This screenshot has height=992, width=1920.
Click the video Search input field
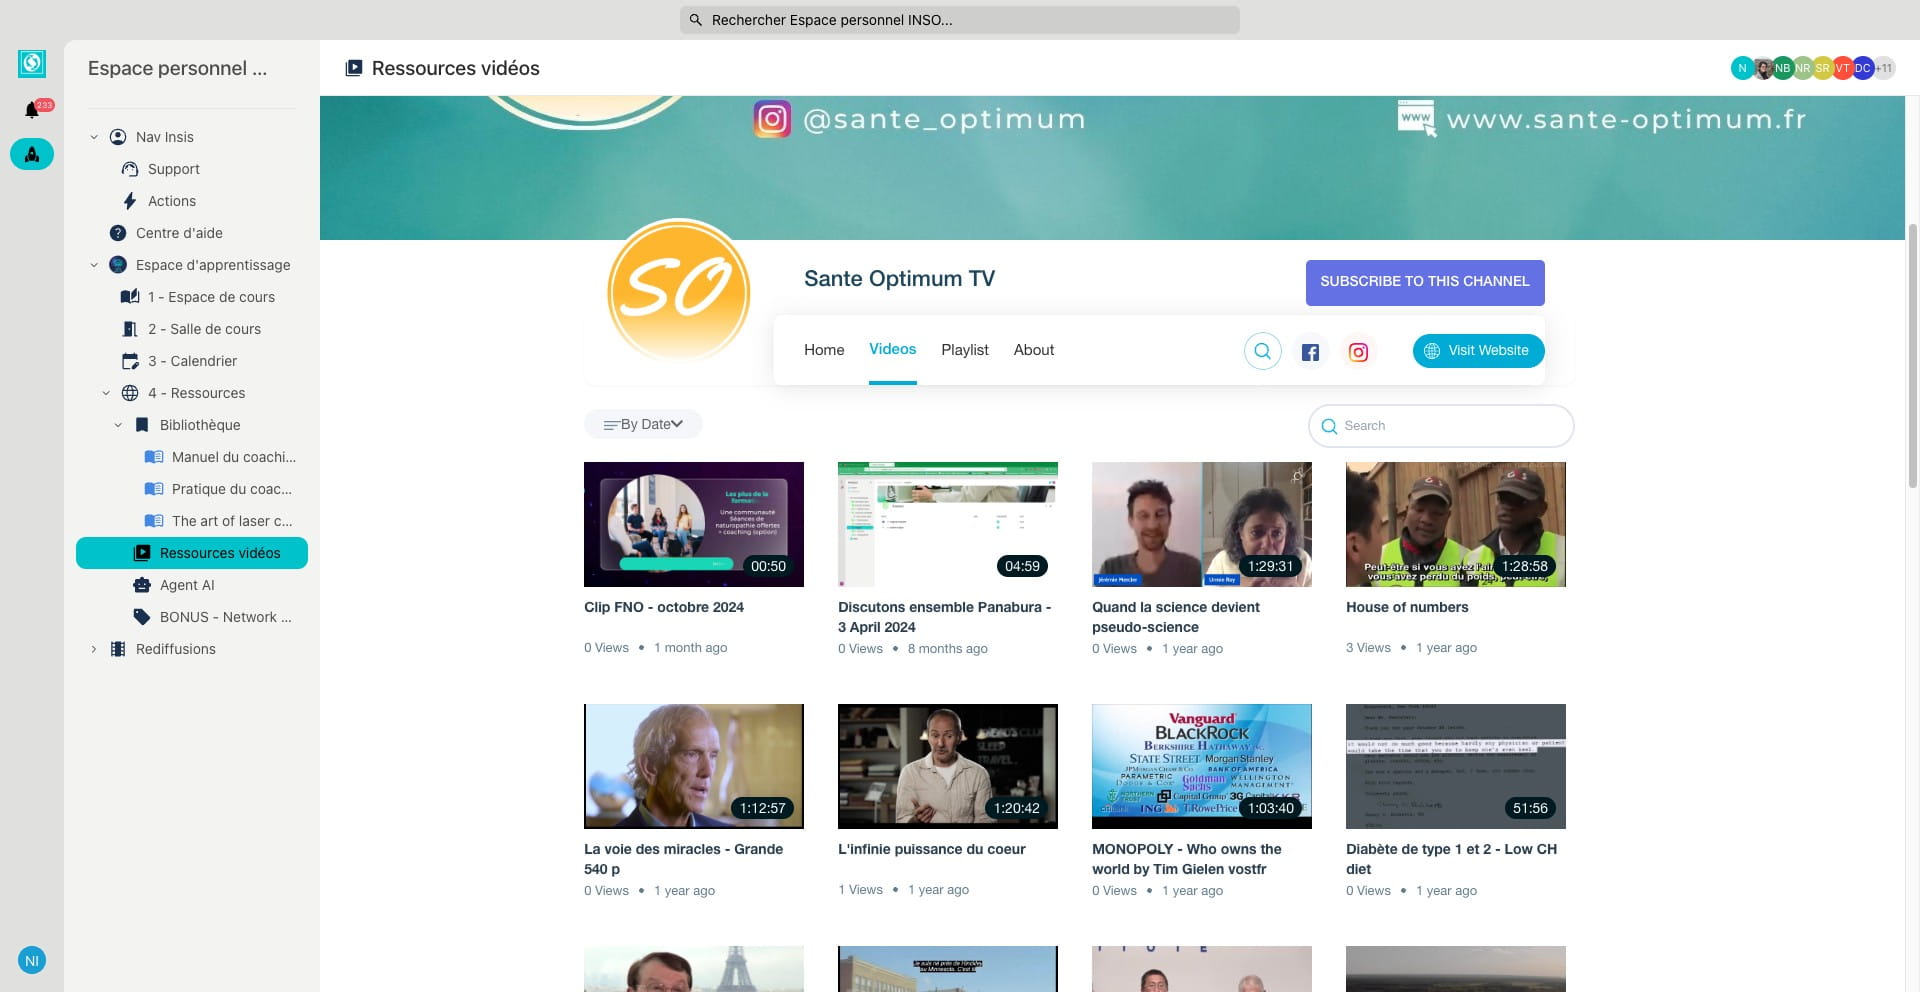pyautogui.click(x=1441, y=426)
